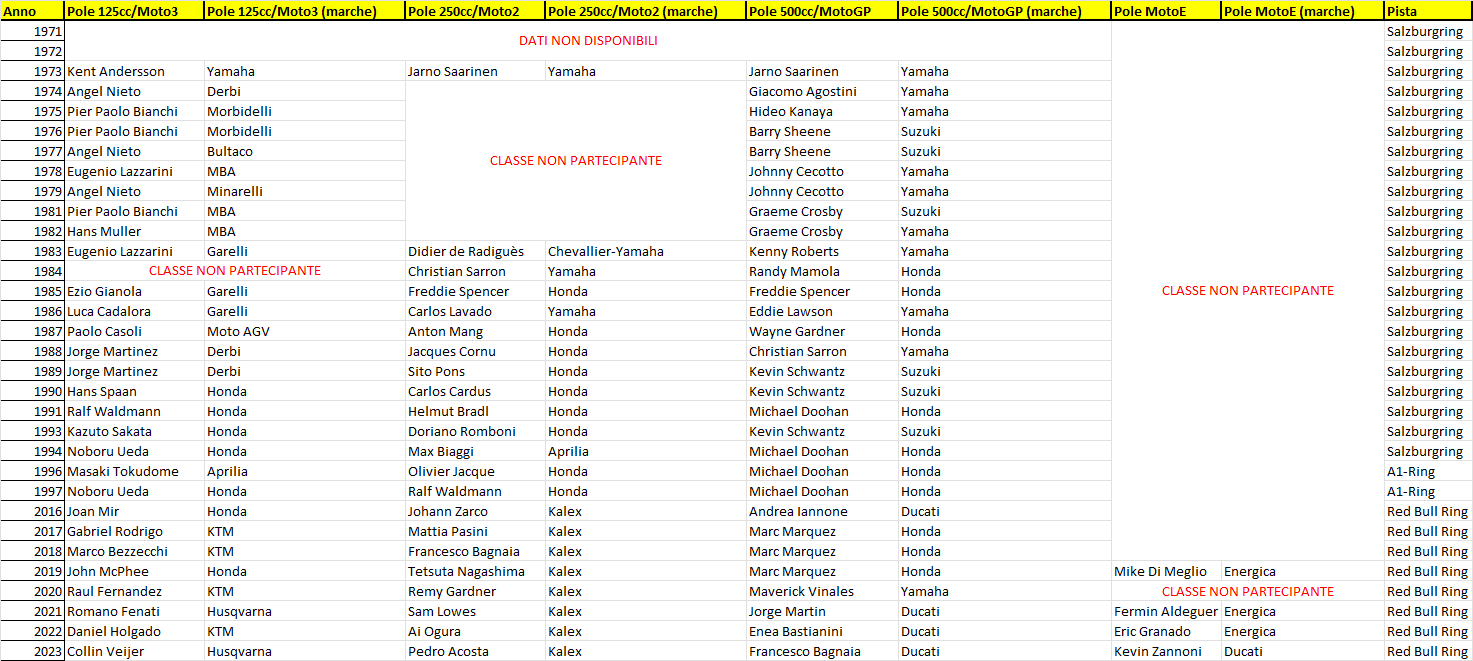Select the Helmut Bradl cell
The image size is (1473, 661).
pyautogui.click(x=475, y=411)
